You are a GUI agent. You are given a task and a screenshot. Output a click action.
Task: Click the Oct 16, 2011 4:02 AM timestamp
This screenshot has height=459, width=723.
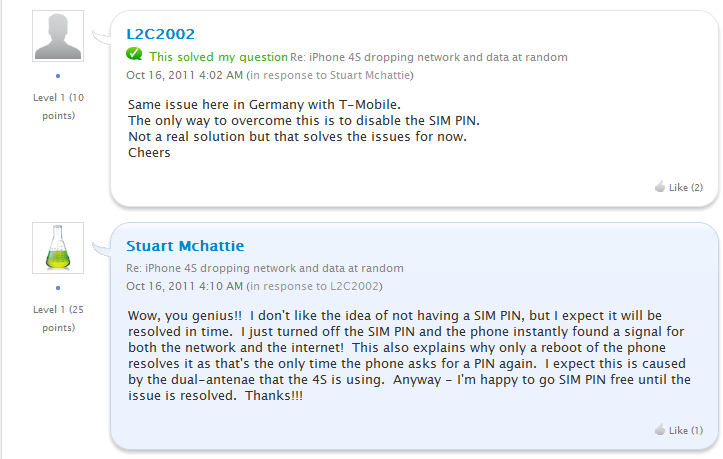click(x=184, y=75)
